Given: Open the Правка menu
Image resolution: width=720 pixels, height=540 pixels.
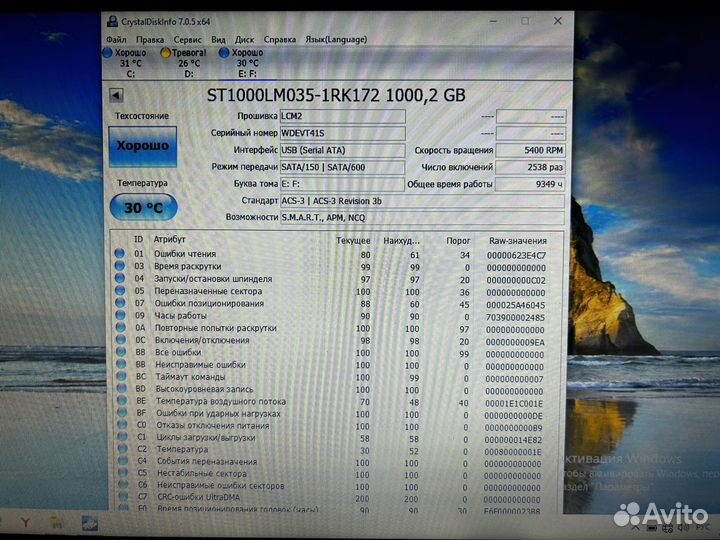Looking at the screenshot, I should [150, 40].
